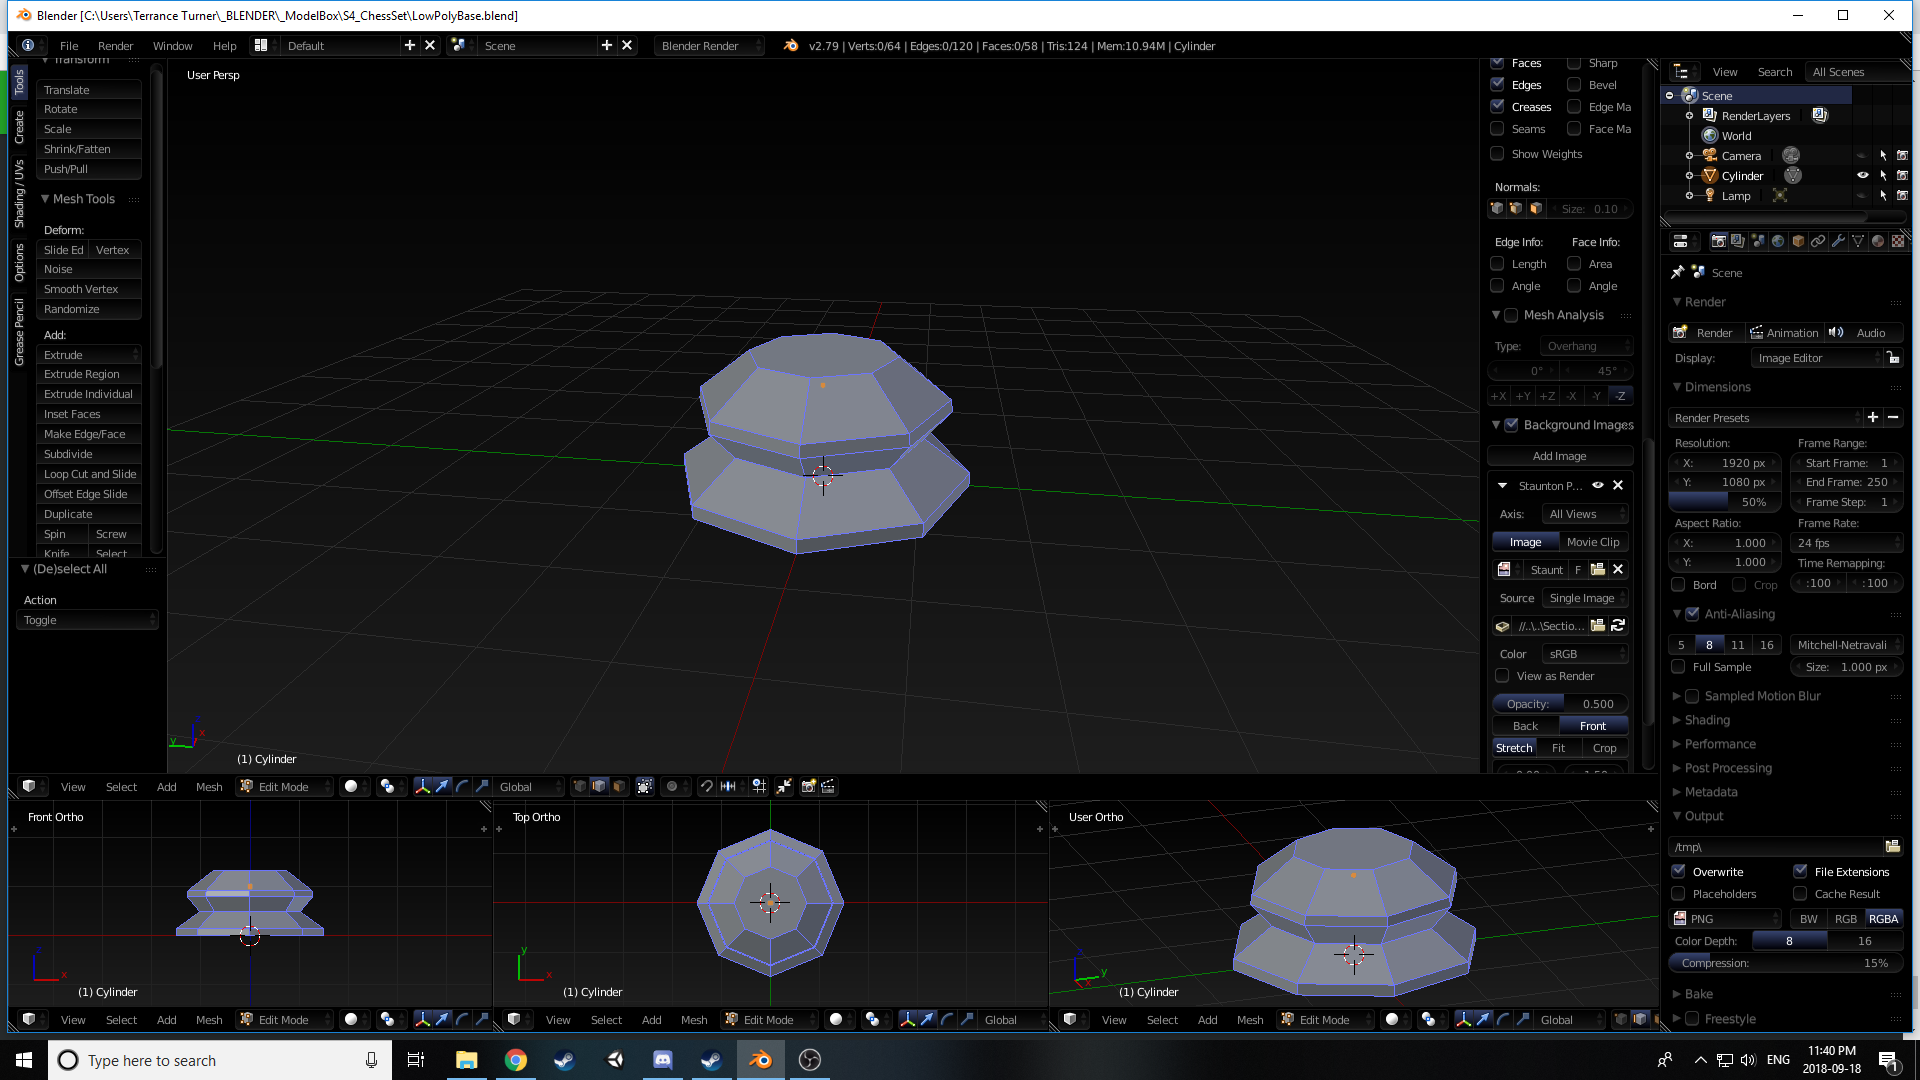Viewport: 1920px width, 1080px height.
Task: Open the Mitchell-Netravali filter dropdown
Action: pyautogui.click(x=1846, y=644)
